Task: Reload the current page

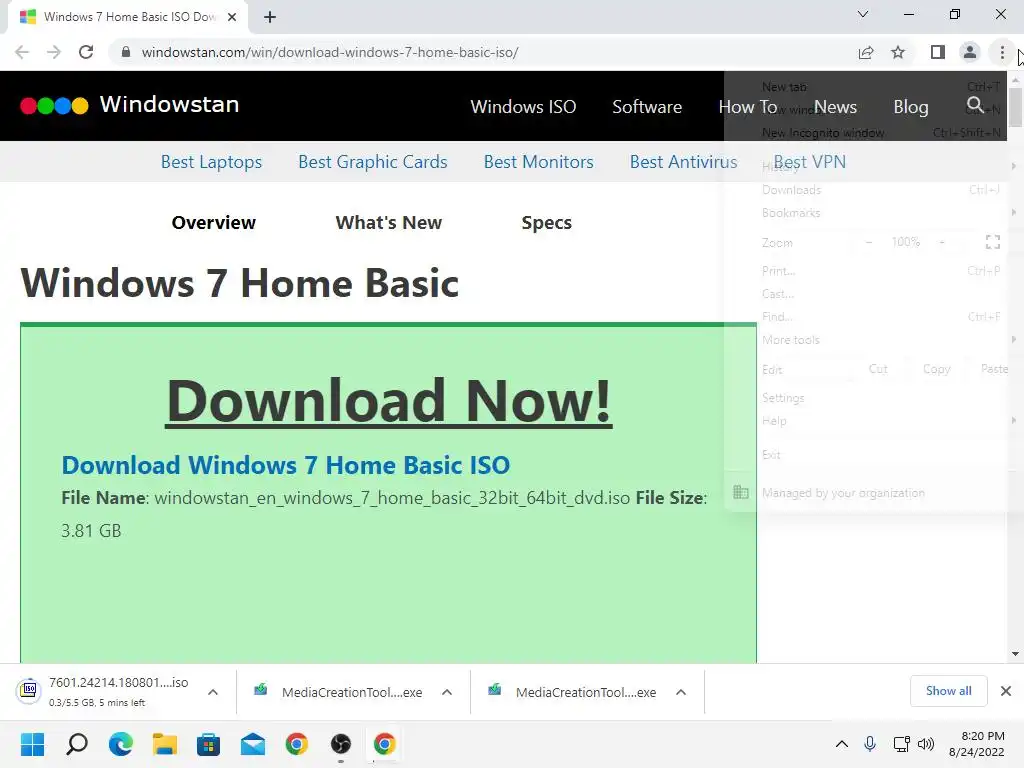Action: tap(86, 52)
